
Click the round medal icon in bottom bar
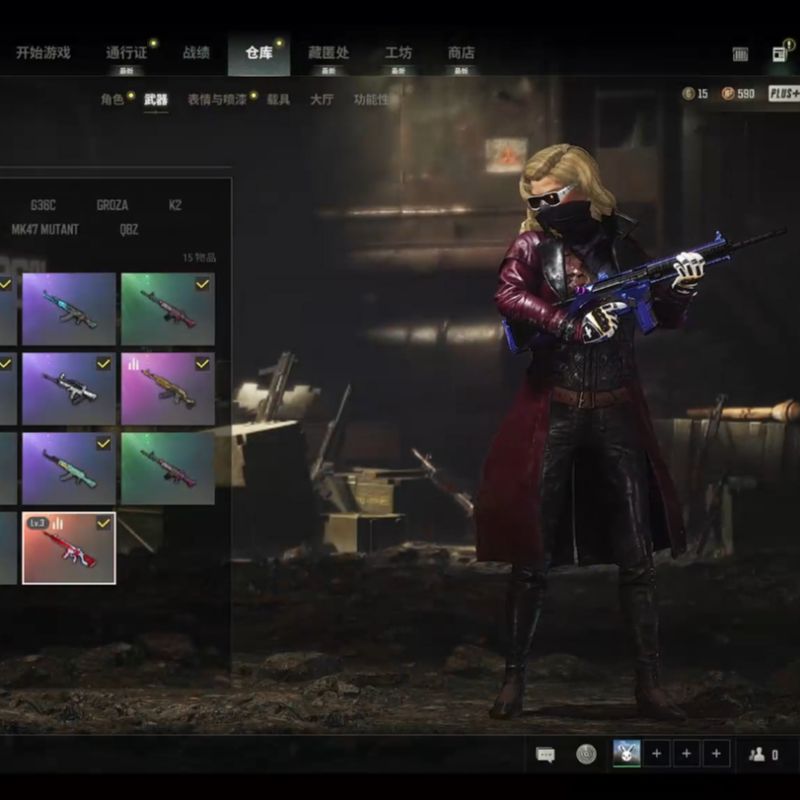[x=586, y=755]
